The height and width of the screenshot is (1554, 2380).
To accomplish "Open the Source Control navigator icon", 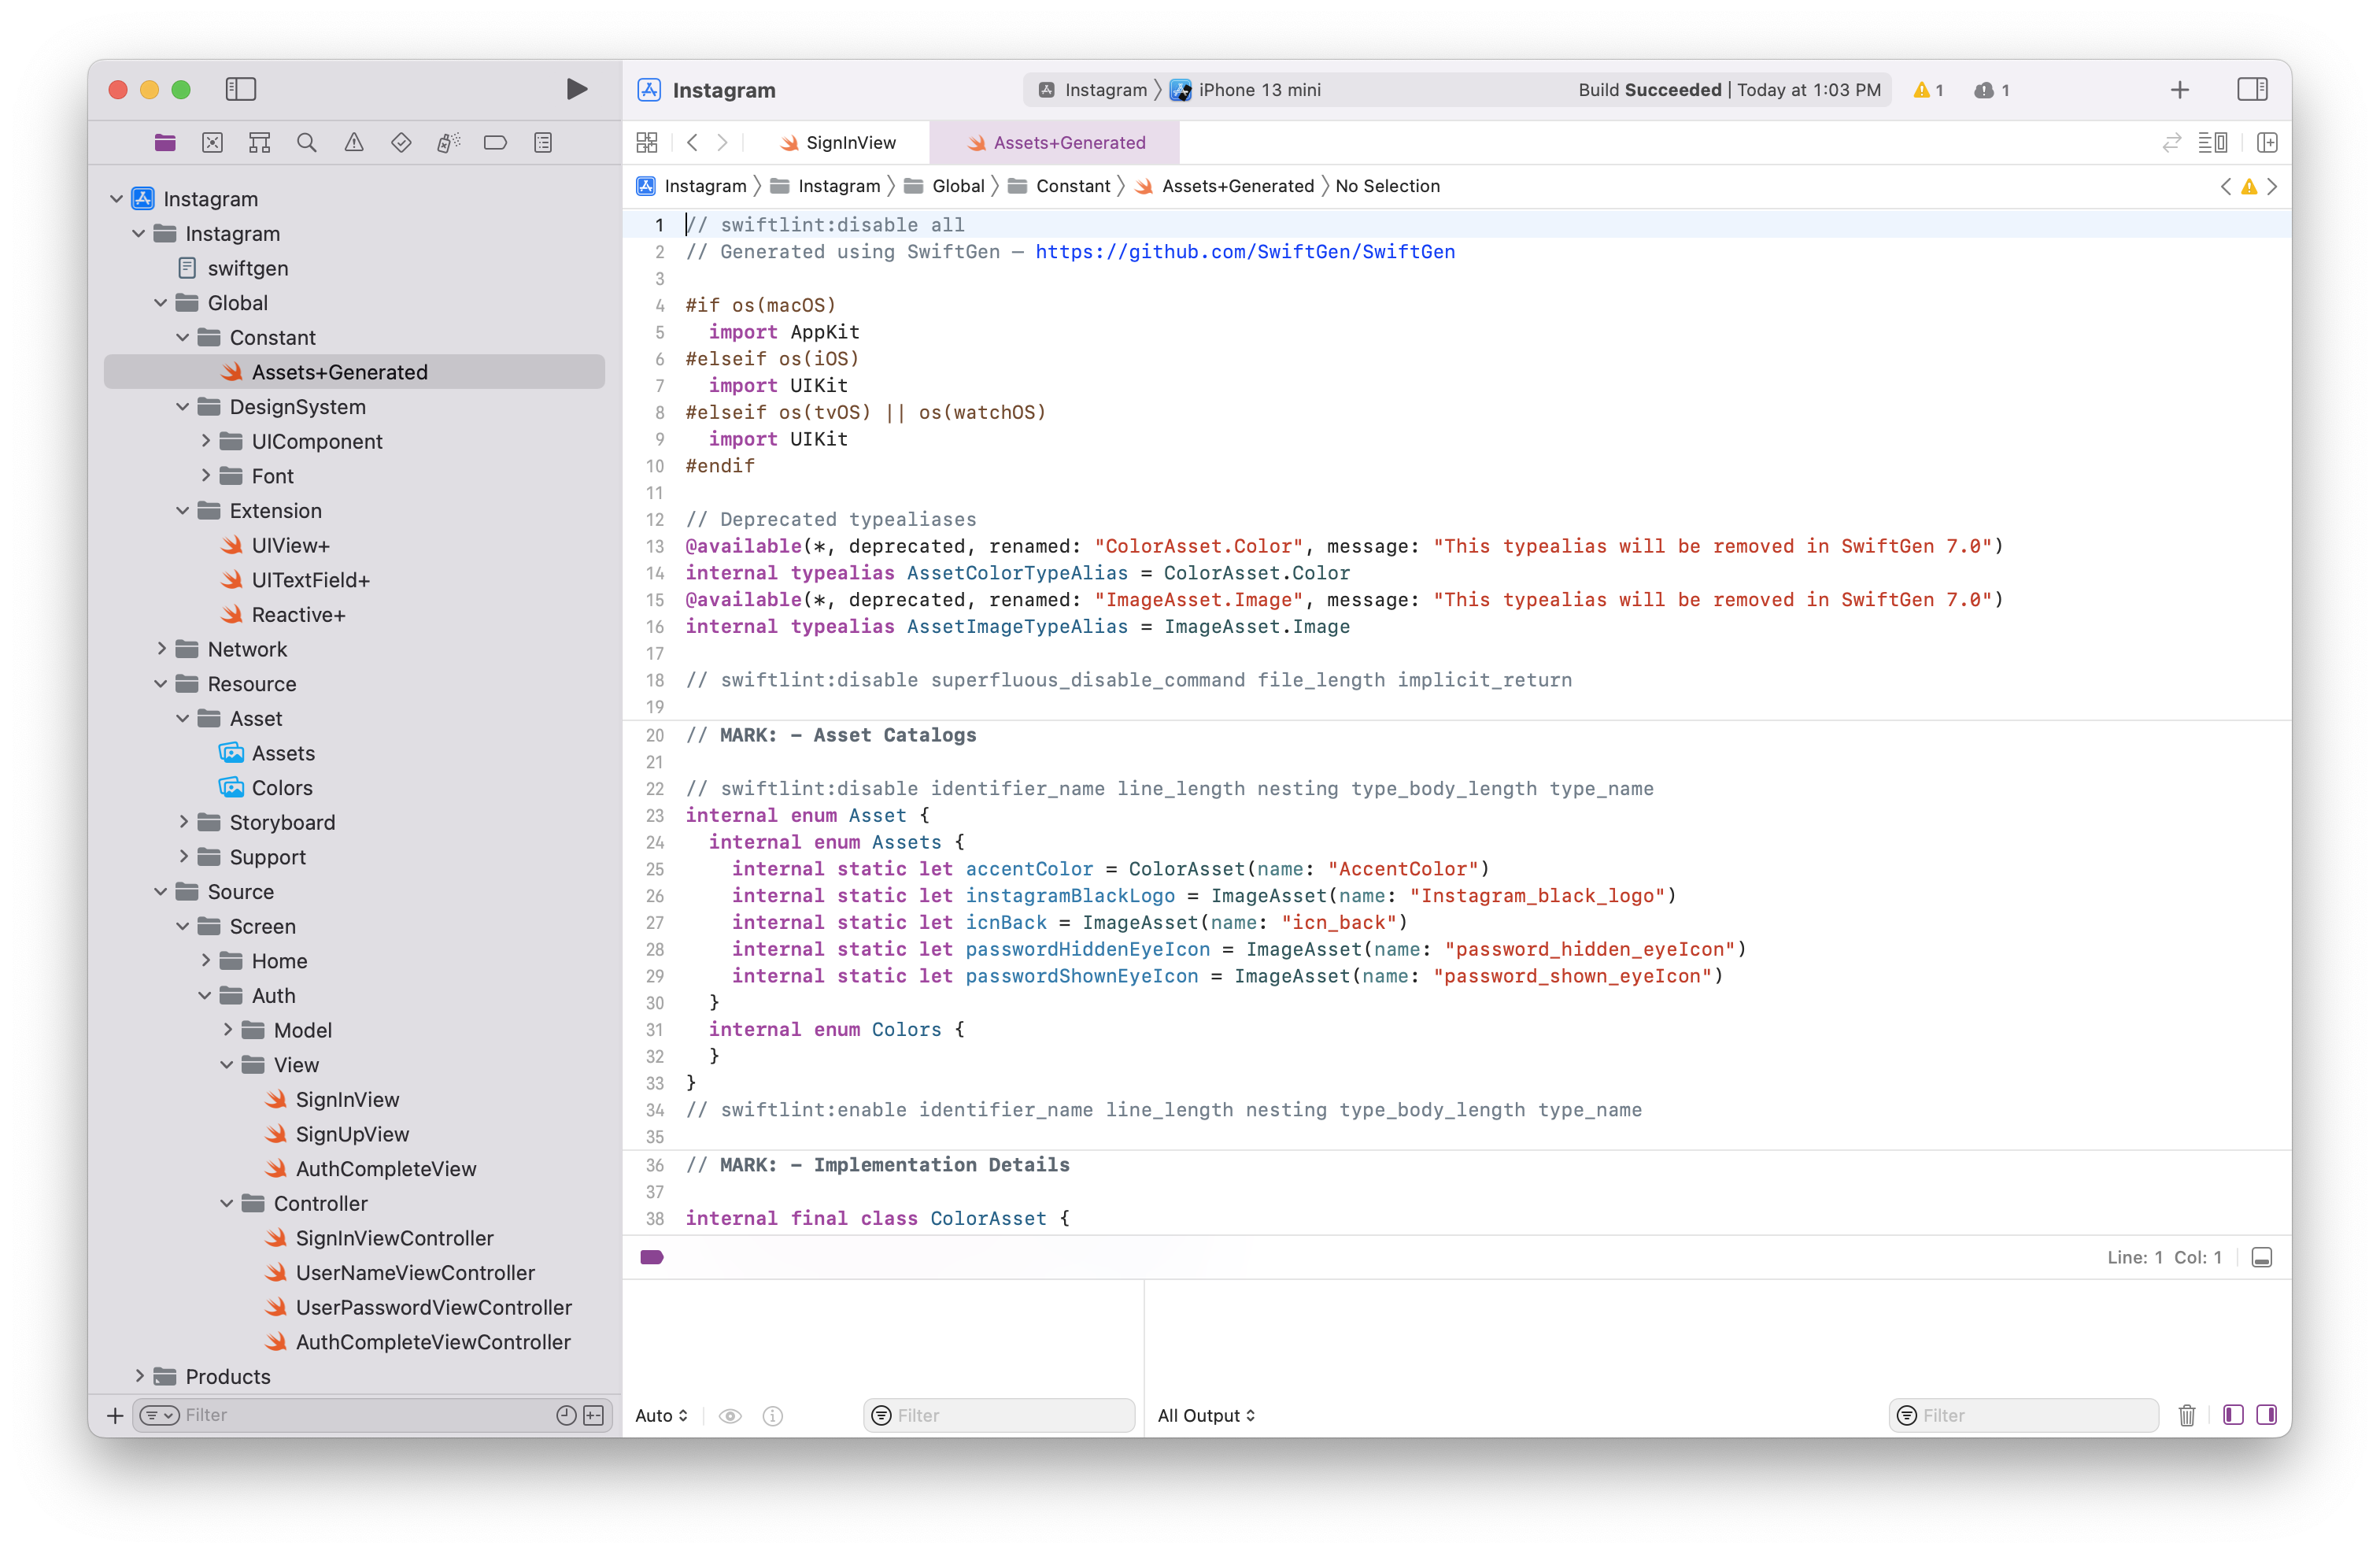I will click(x=212, y=143).
